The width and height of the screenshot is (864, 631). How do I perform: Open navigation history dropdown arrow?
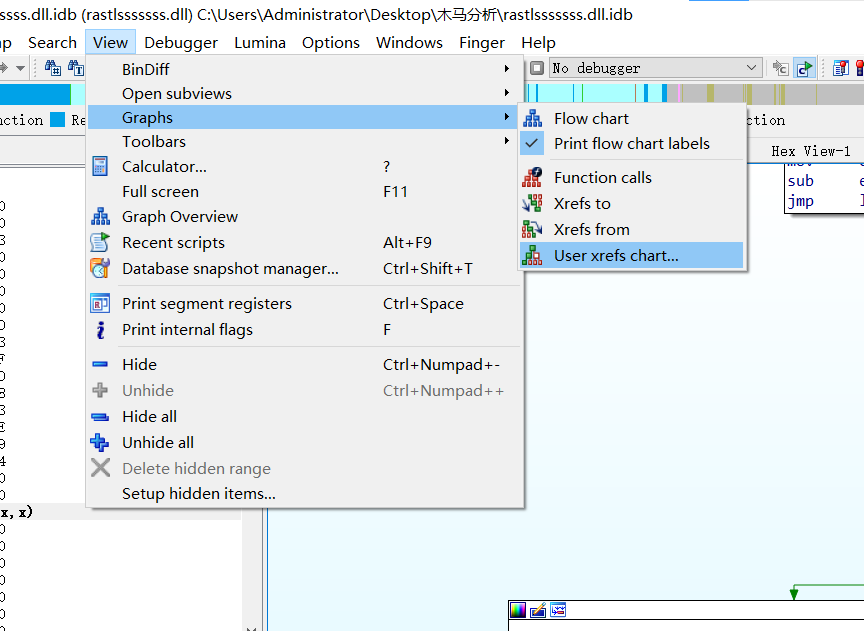click(x=20, y=68)
